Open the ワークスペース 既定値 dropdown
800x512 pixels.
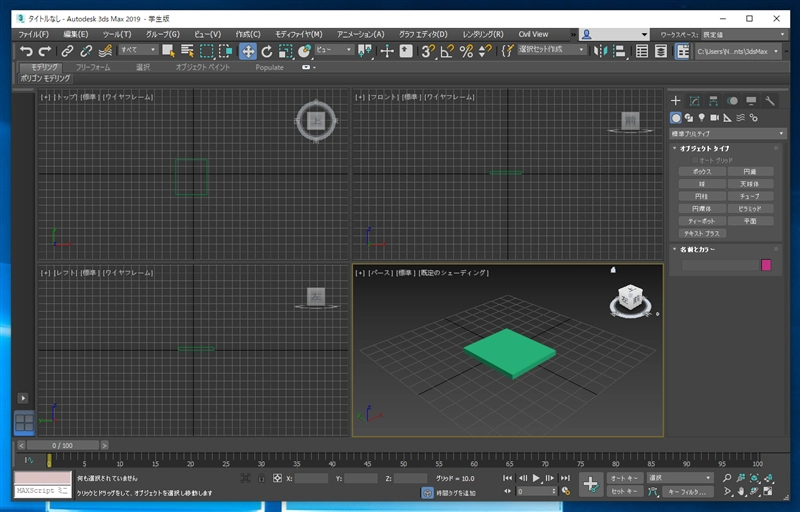(x=743, y=35)
